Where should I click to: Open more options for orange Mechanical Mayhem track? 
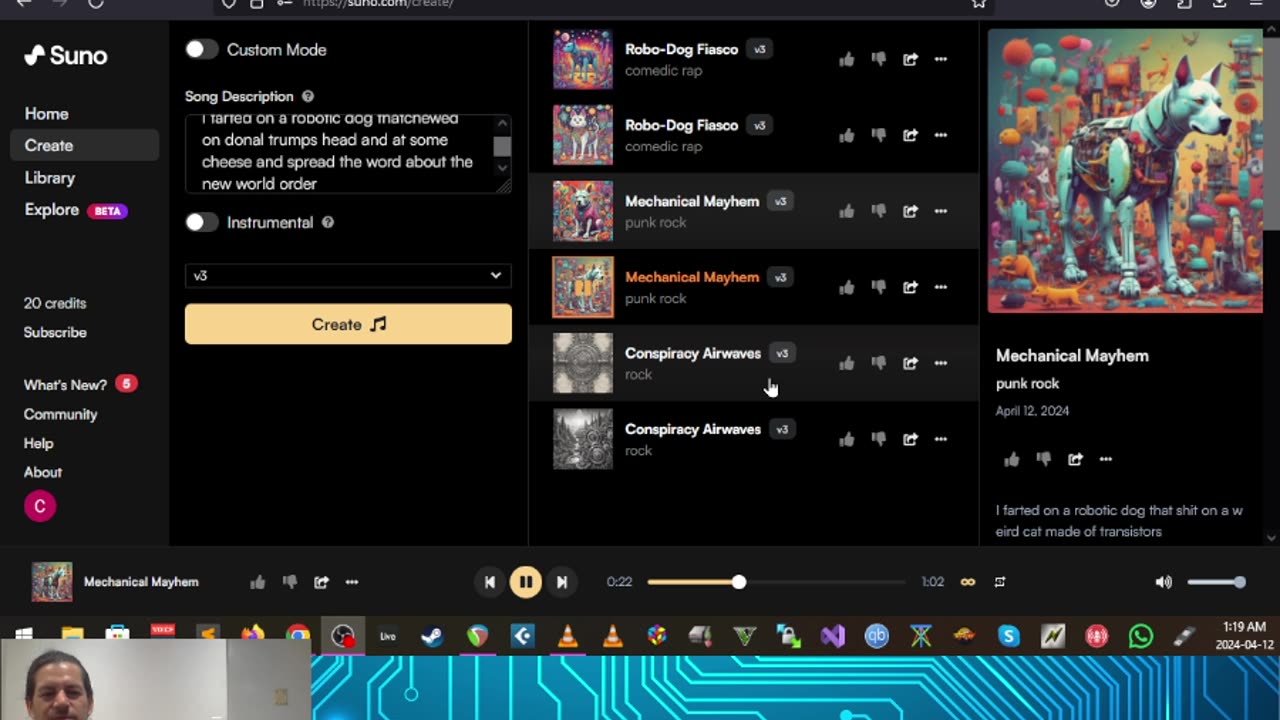click(x=941, y=287)
